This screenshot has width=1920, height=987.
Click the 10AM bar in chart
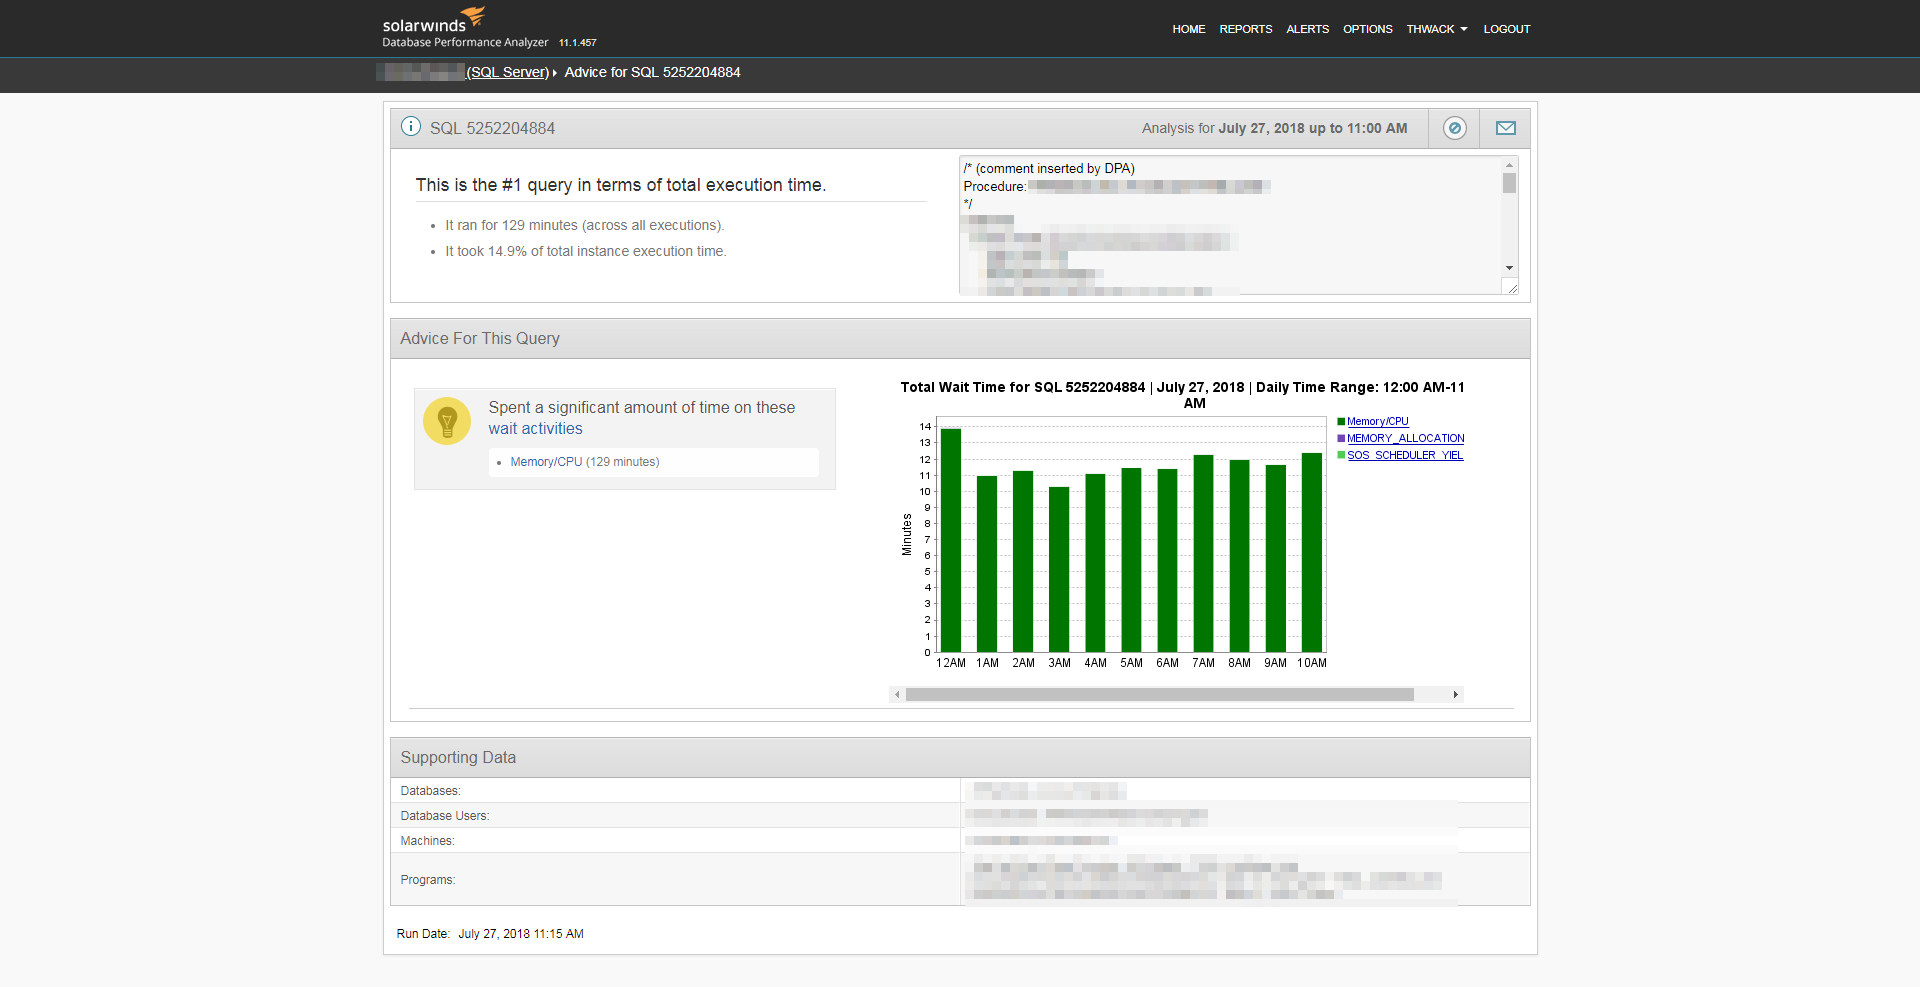pos(1311,553)
